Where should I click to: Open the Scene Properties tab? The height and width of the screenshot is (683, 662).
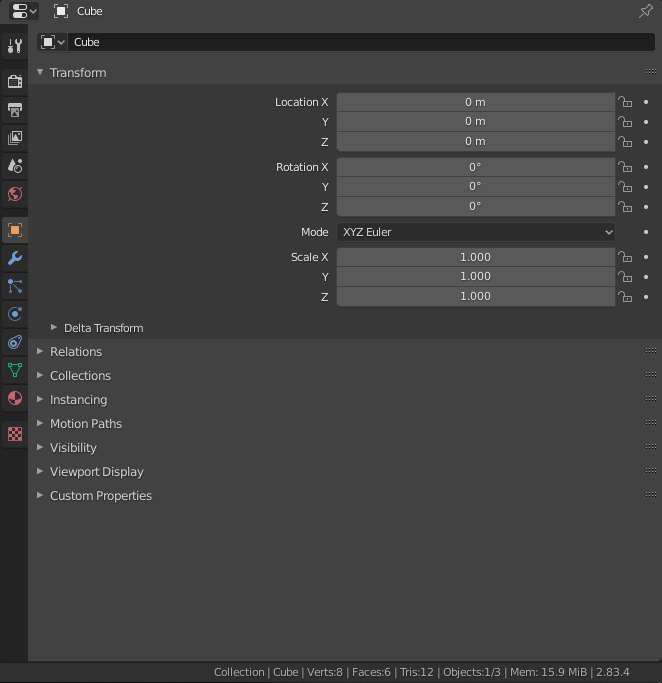15,166
